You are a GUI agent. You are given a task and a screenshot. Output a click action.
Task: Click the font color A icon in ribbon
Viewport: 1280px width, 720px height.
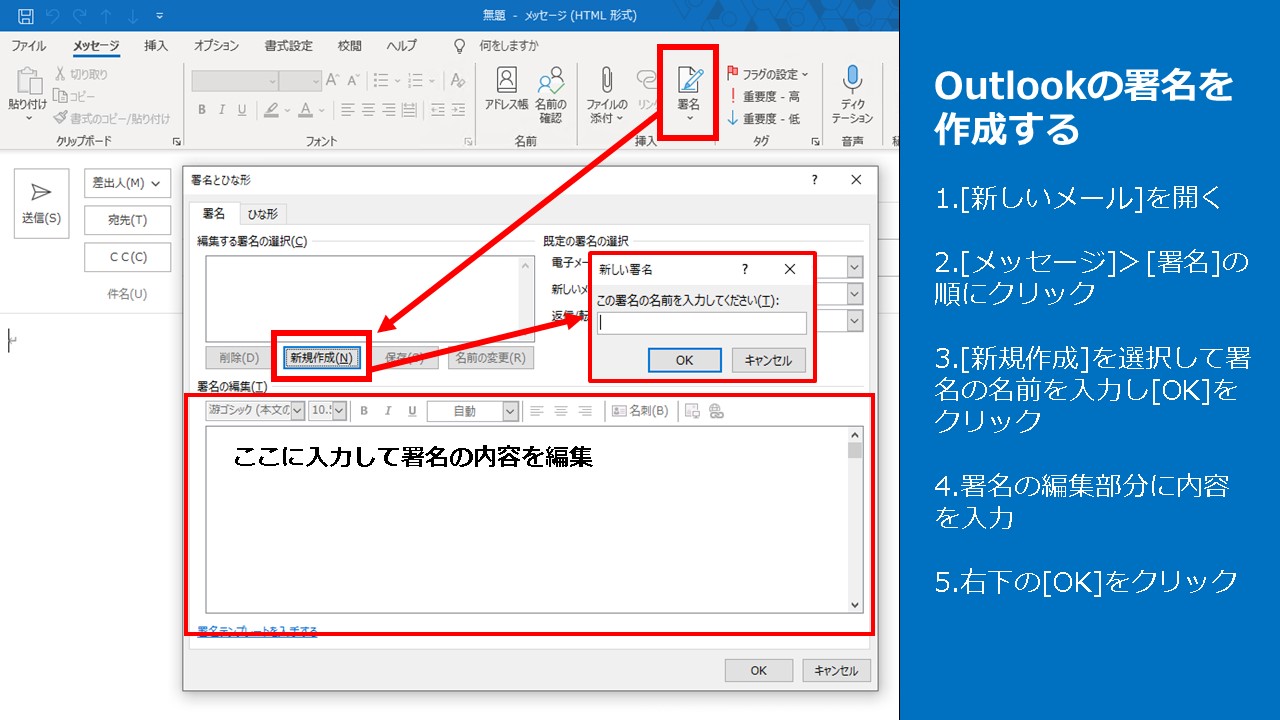[x=306, y=110]
